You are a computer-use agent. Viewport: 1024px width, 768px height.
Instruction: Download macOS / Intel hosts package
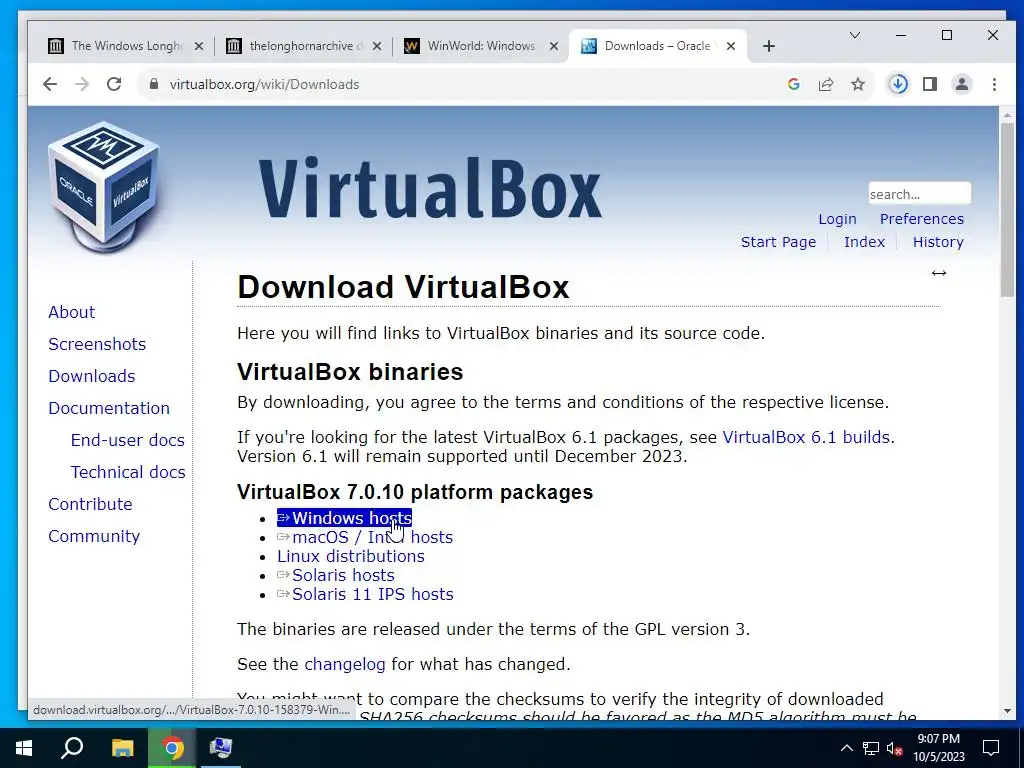pyautogui.click(x=365, y=537)
